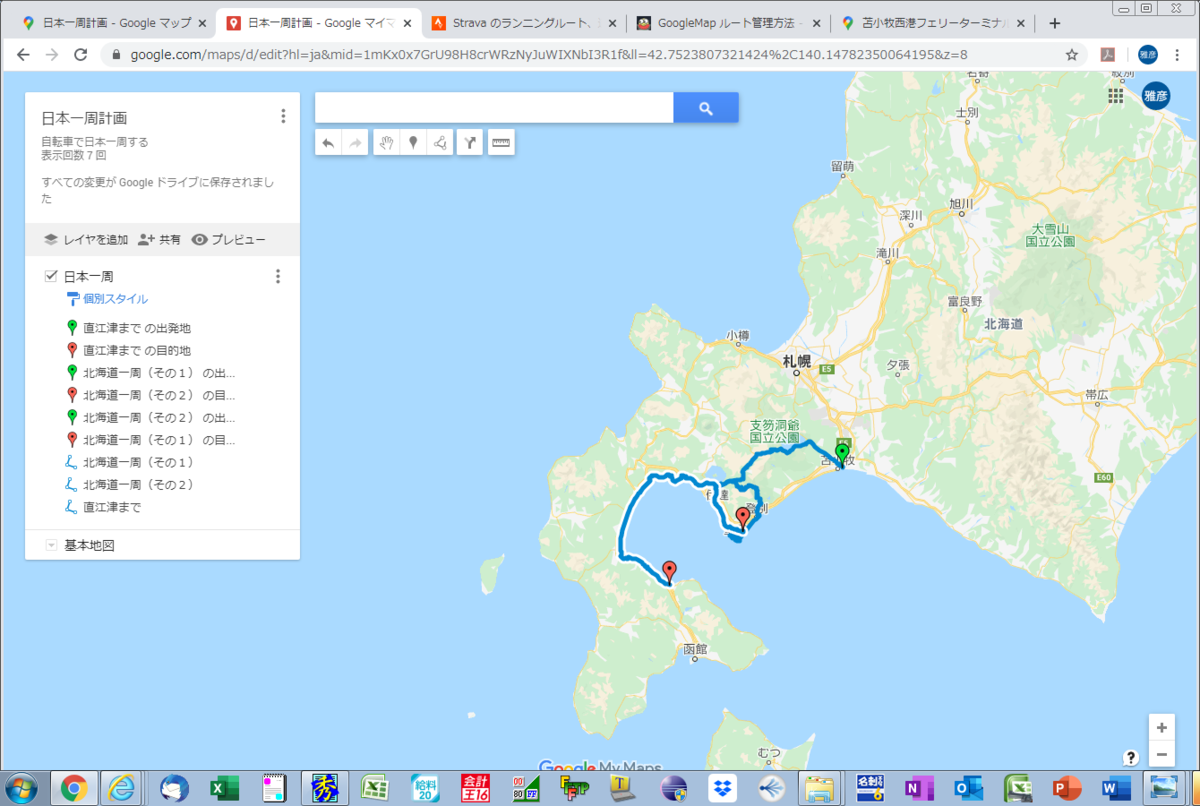
Task: Select the add marker tool
Action: click(413, 143)
